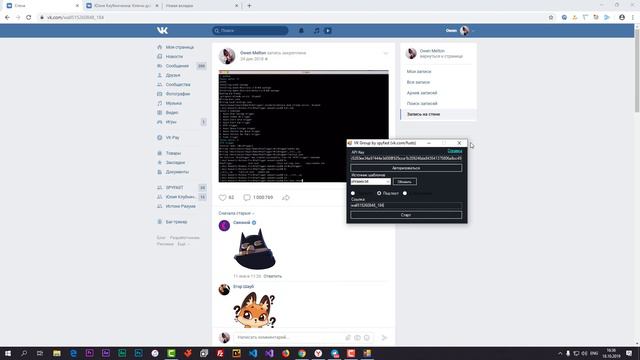Switch to the second browser tab

coord(122,6)
